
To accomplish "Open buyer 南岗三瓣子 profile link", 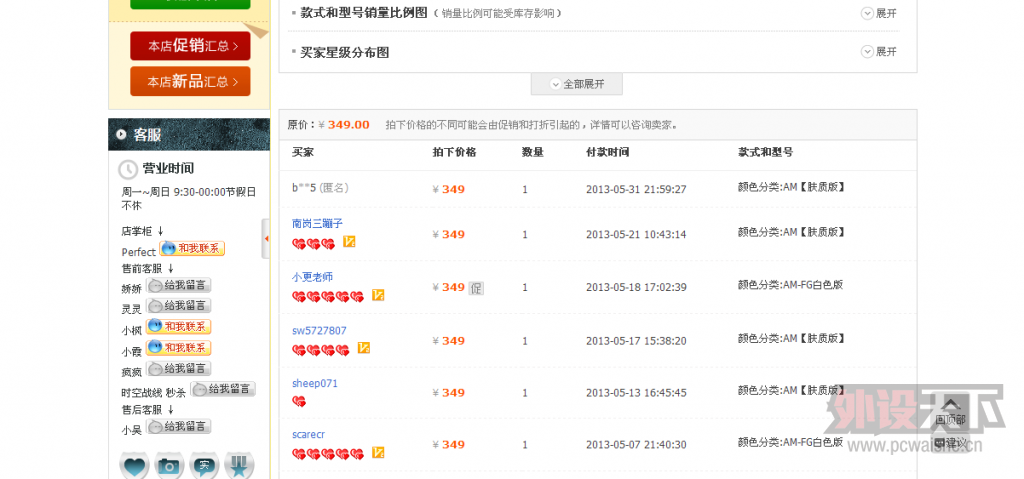I will [x=317, y=223].
